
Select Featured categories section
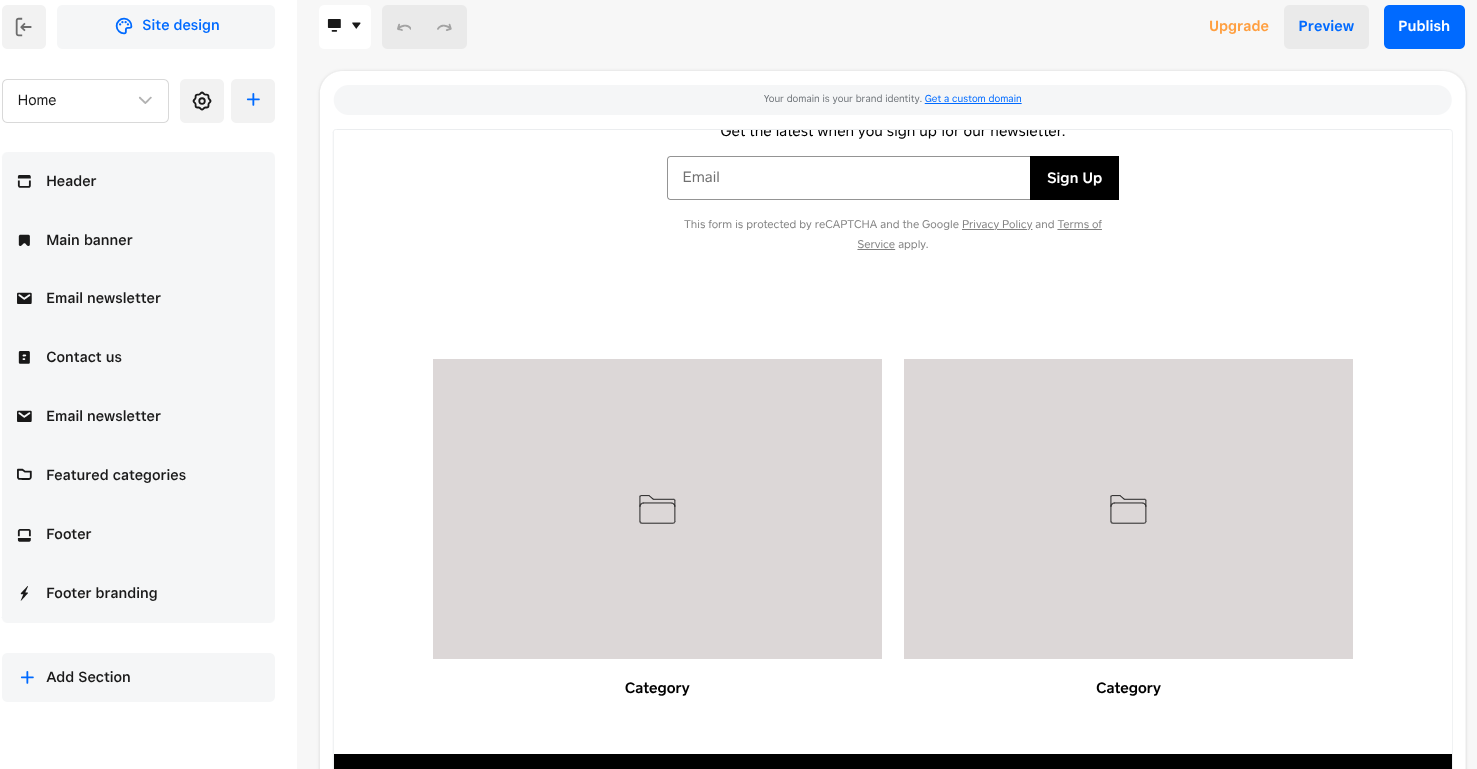click(116, 475)
